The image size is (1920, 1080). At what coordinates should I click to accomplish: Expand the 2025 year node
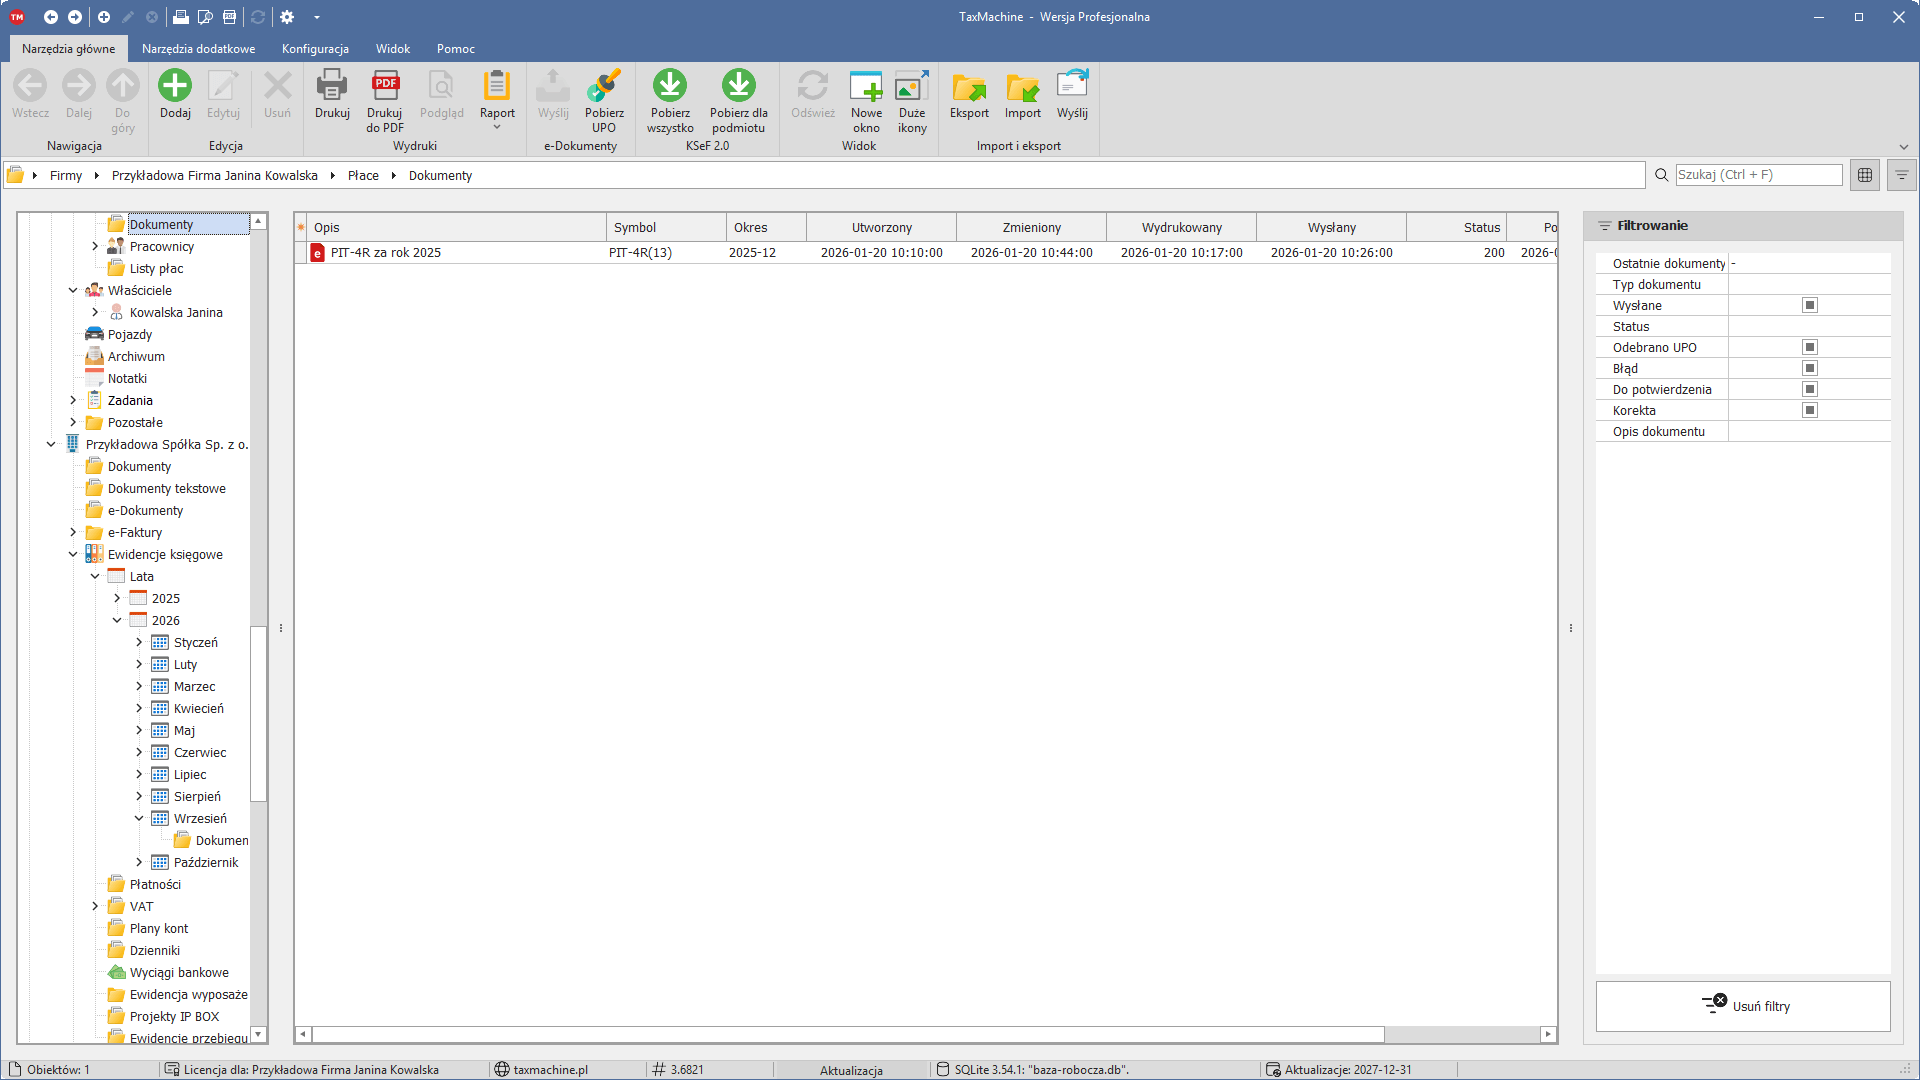tap(117, 598)
